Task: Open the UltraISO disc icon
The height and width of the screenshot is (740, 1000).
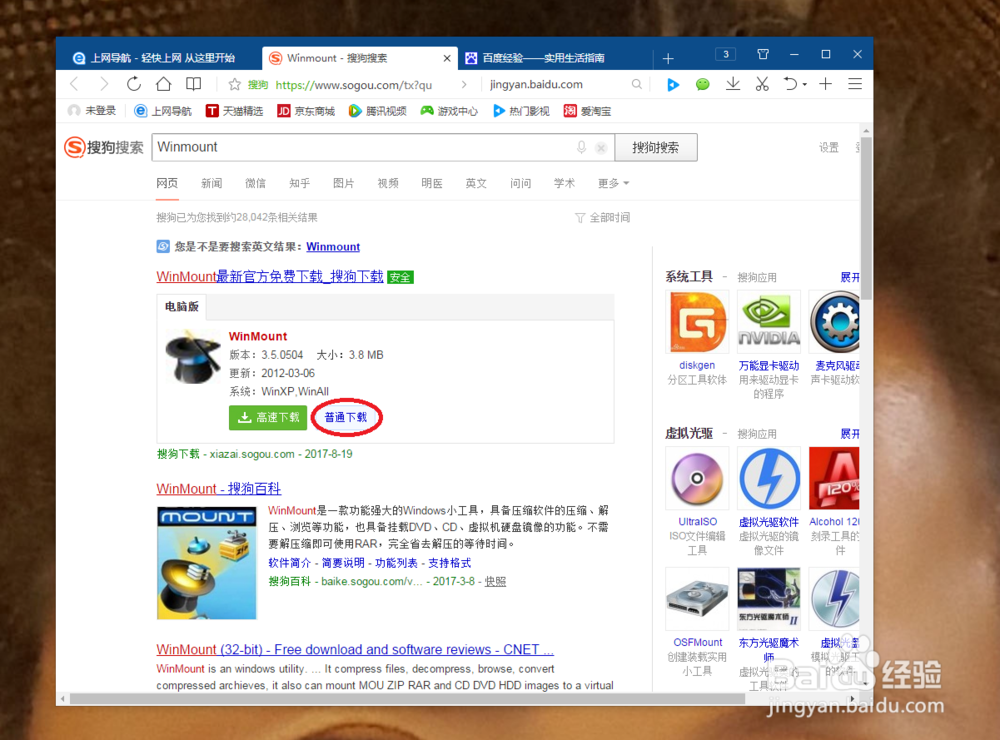Action: 697,478
